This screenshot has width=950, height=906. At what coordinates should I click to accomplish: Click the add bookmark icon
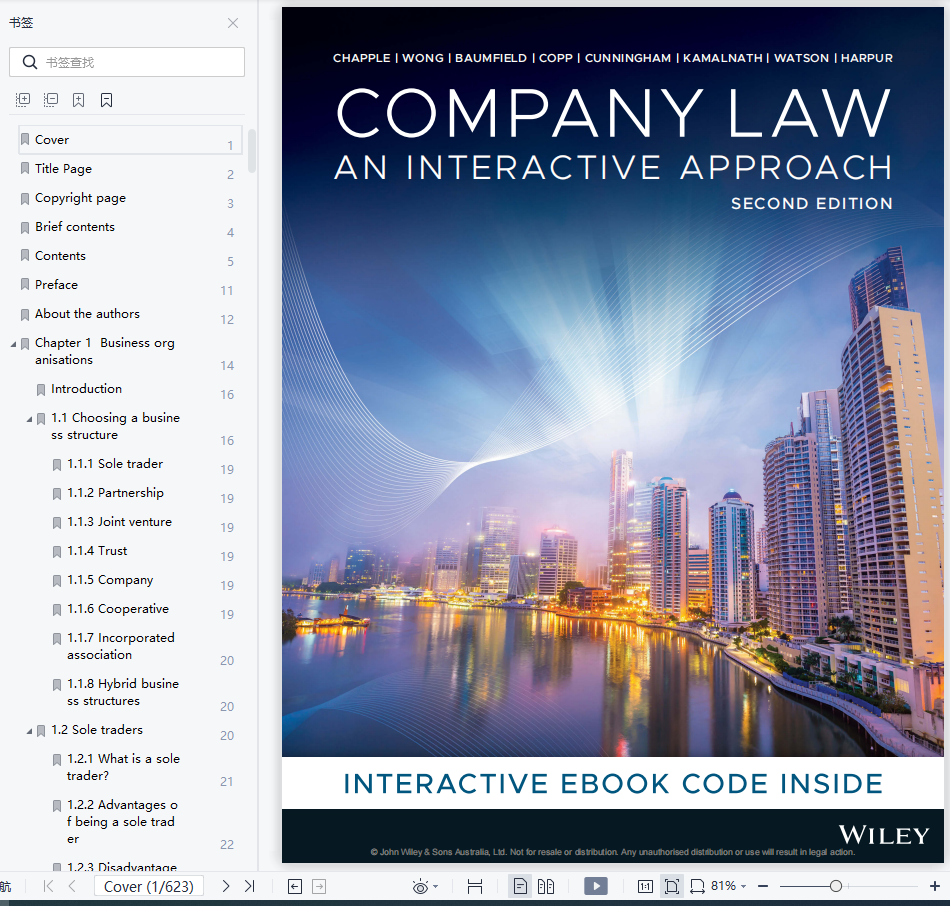point(79,100)
